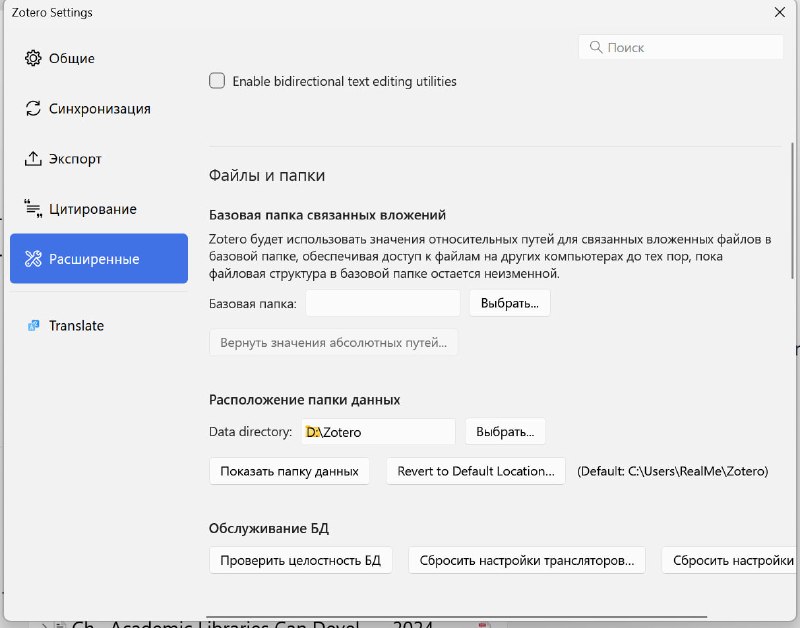Image resolution: width=800 pixels, height=628 pixels.
Task: Click the sync arrows icon beside Синхронизация
Action: 33,108
